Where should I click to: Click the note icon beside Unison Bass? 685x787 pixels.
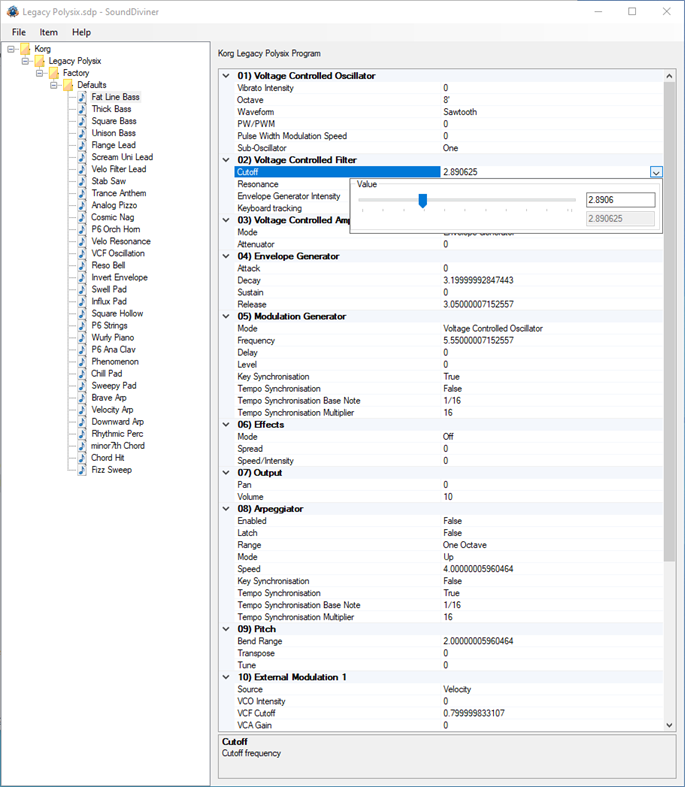coord(82,133)
